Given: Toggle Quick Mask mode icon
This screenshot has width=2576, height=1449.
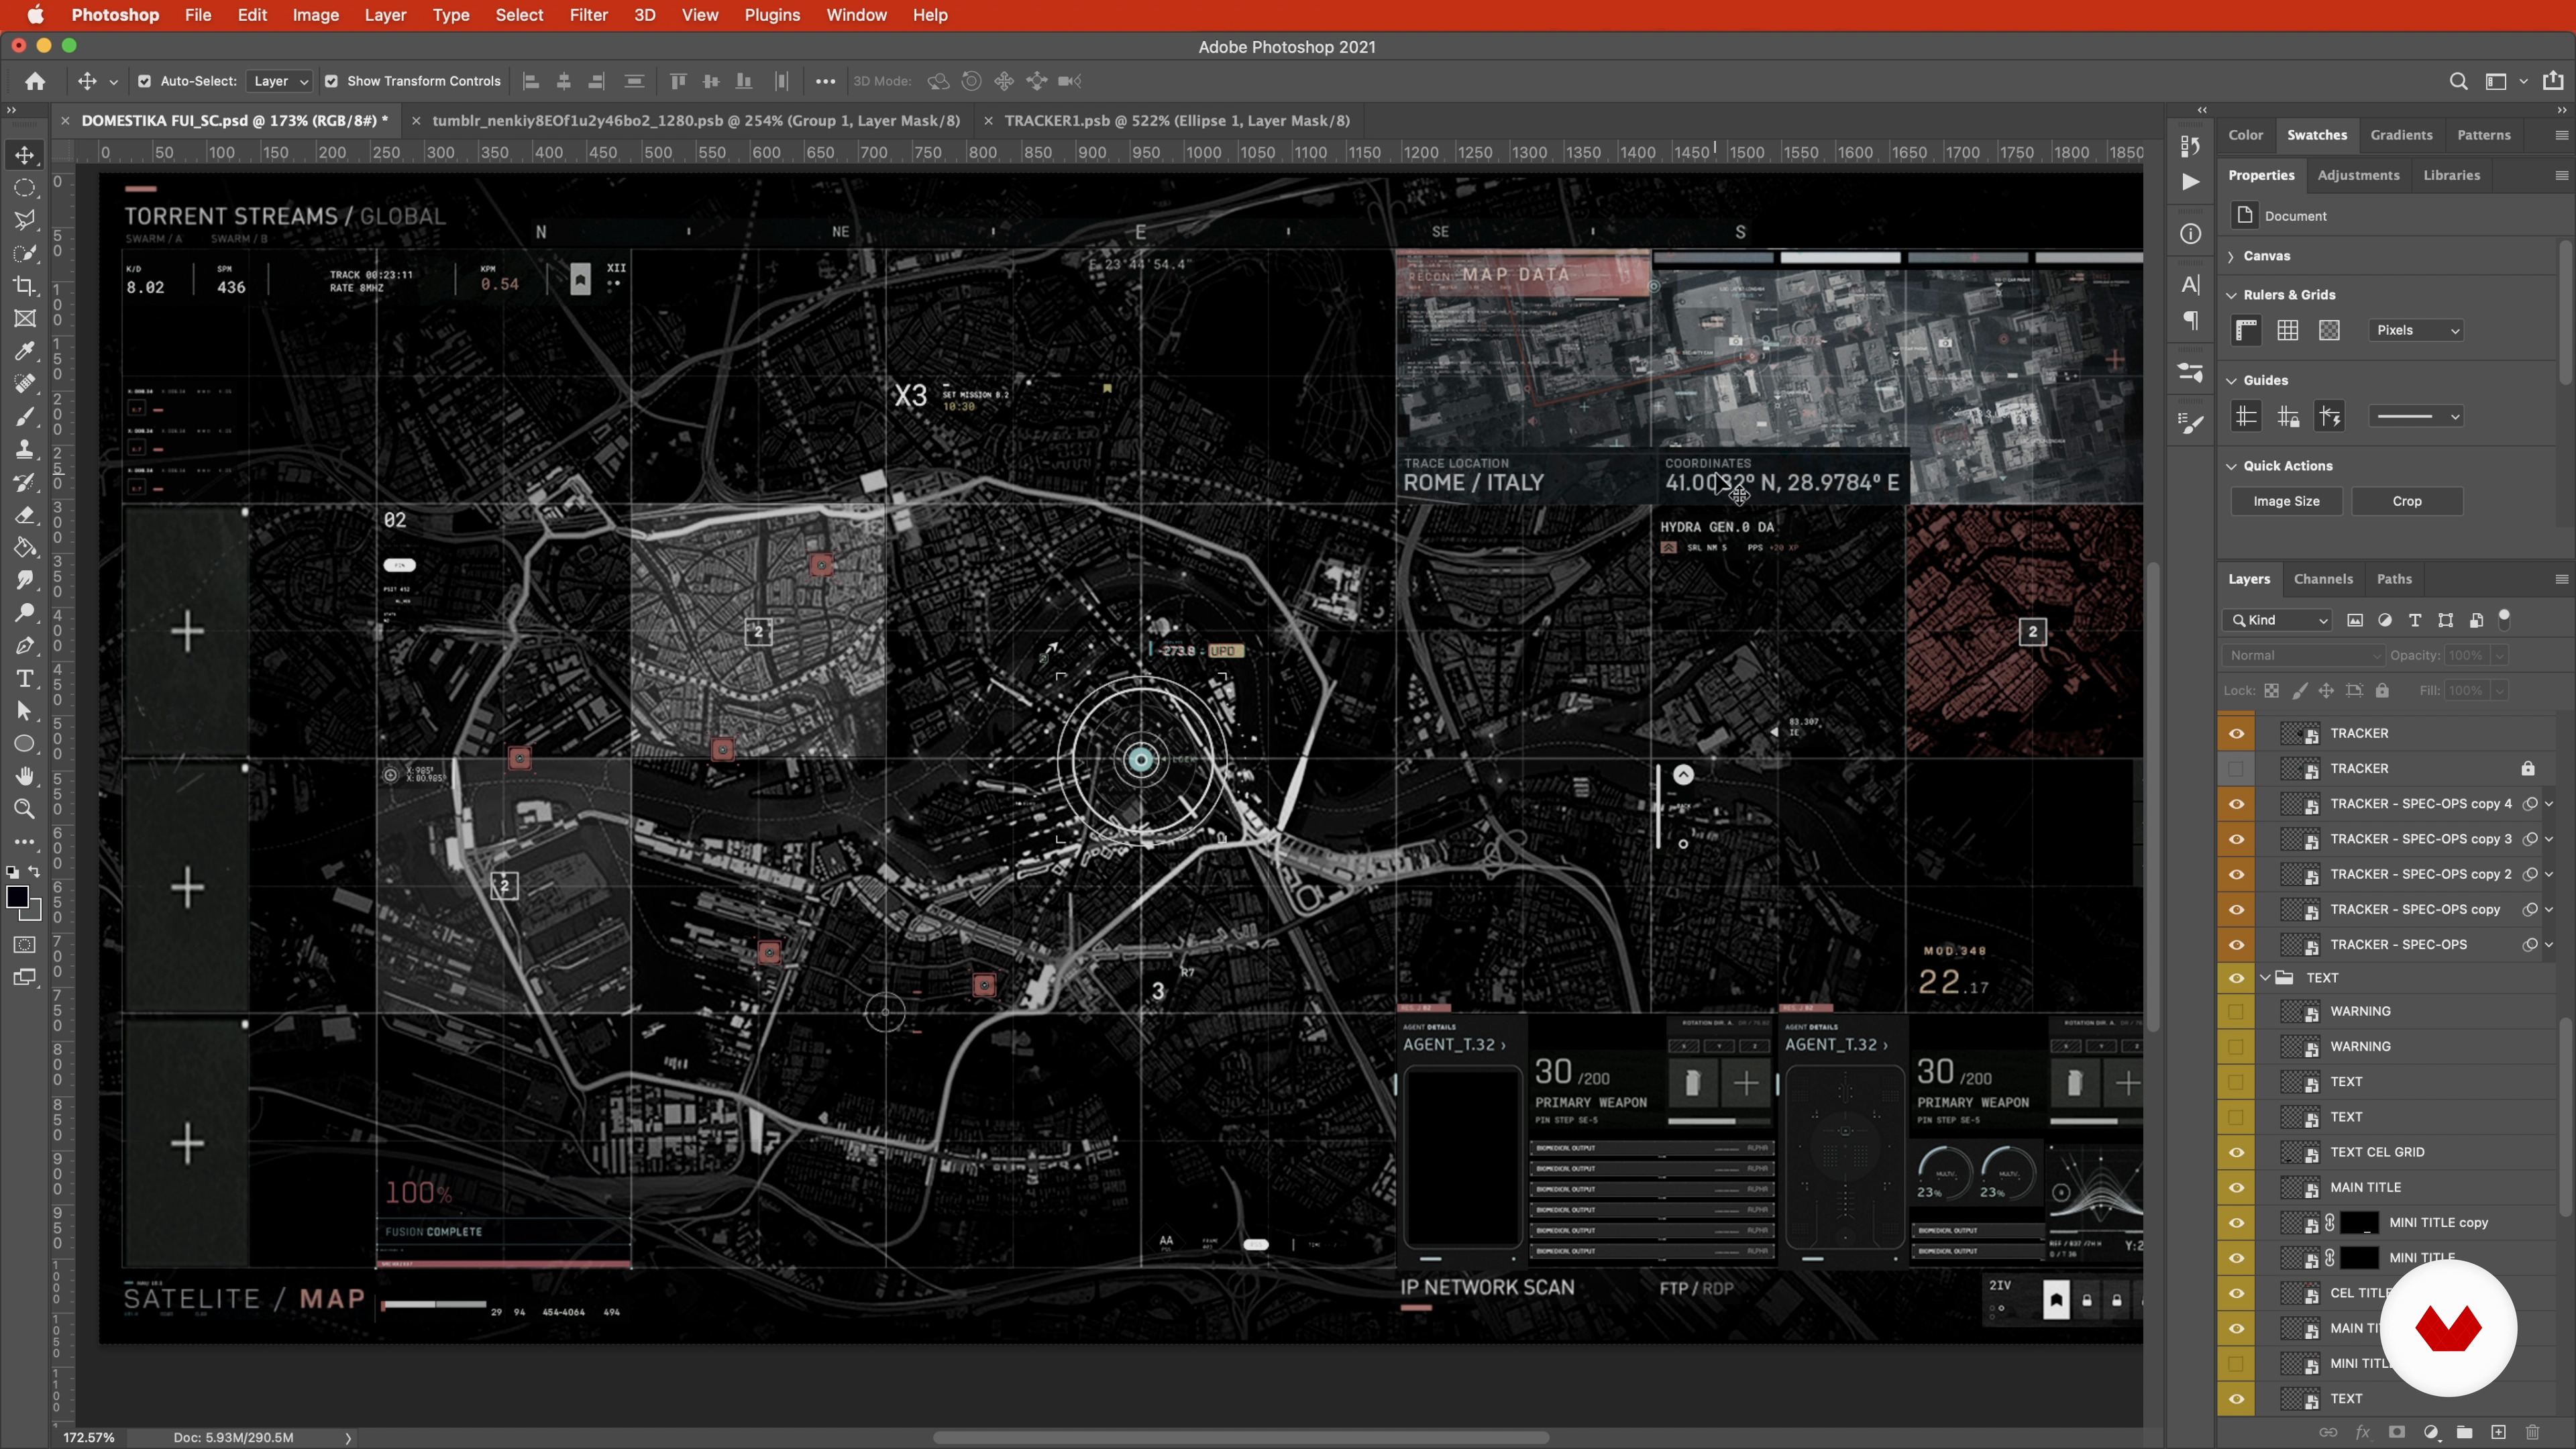Looking at the screenshot, I should 25,945.
